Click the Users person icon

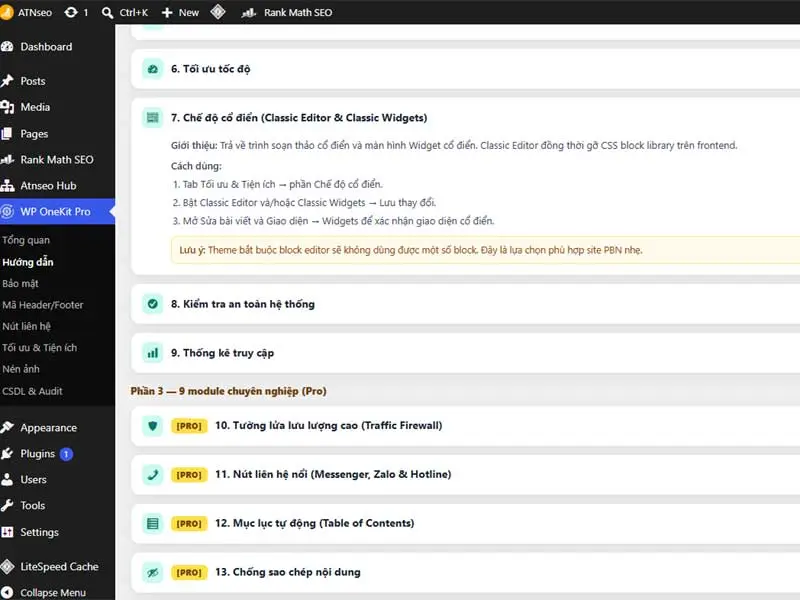pyautogui.click(x=7, y=480)
